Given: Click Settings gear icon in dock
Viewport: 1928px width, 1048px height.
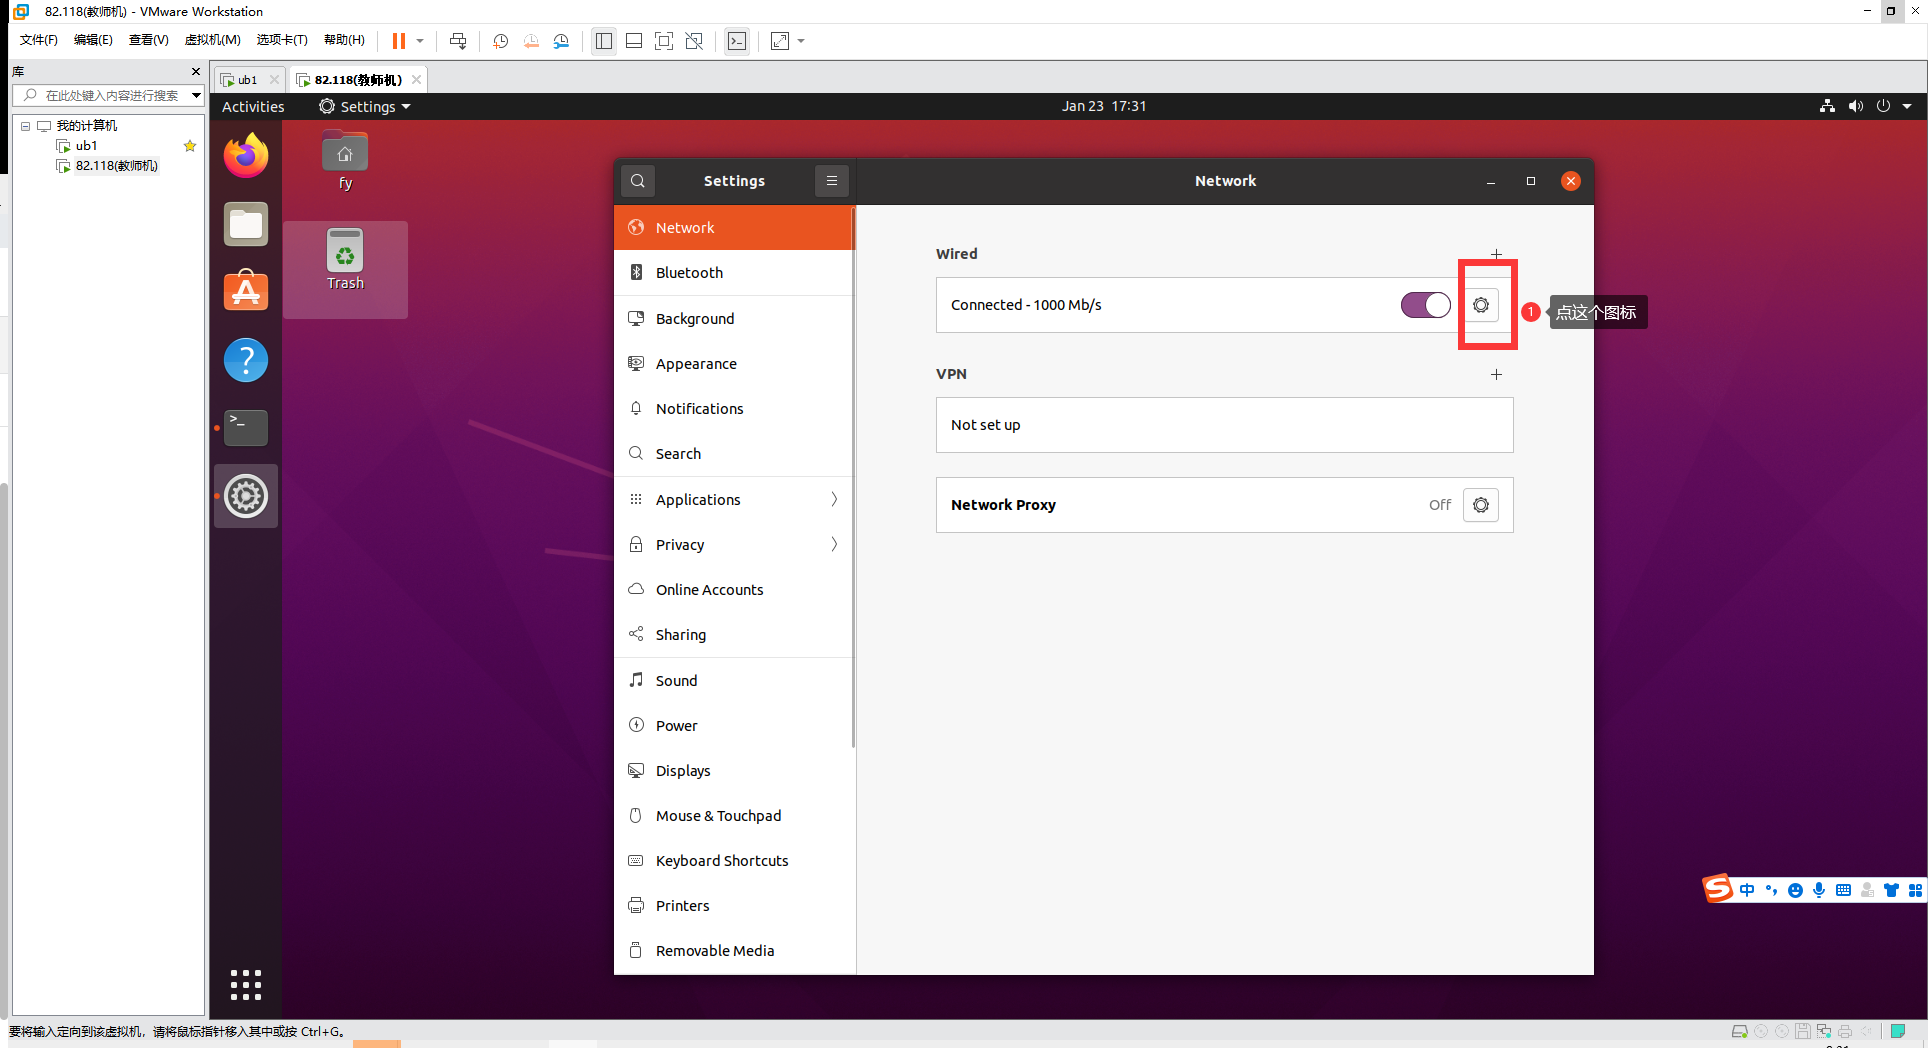Looking at the screenshot, I should click(x=246, y=496).
